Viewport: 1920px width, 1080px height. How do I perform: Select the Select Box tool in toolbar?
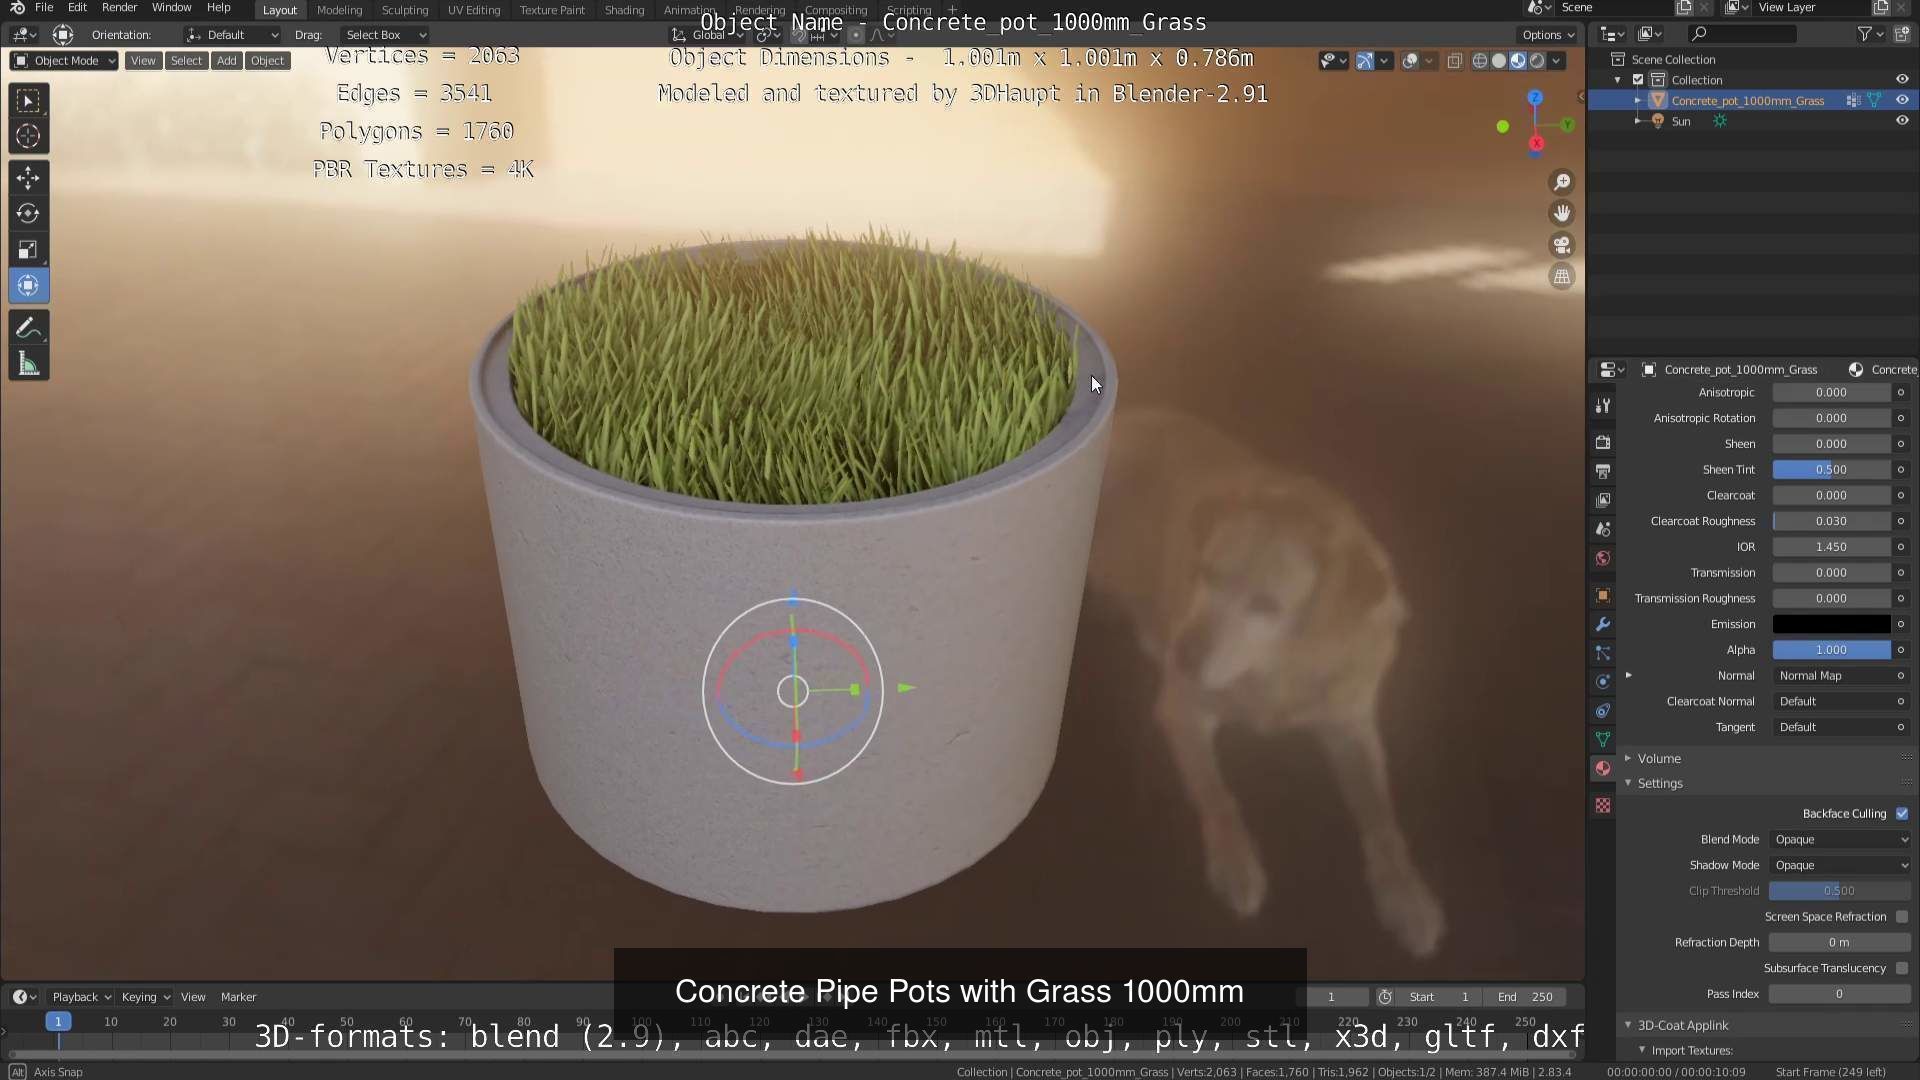[28, 101]
